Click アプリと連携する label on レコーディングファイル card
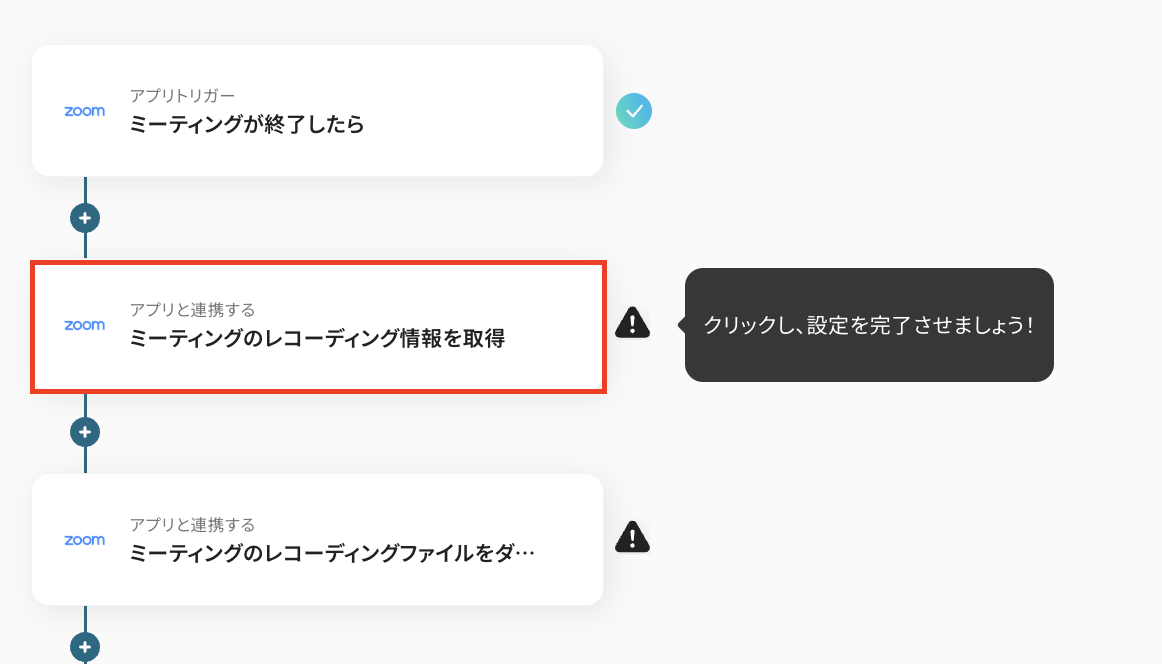 pos(192,525)
